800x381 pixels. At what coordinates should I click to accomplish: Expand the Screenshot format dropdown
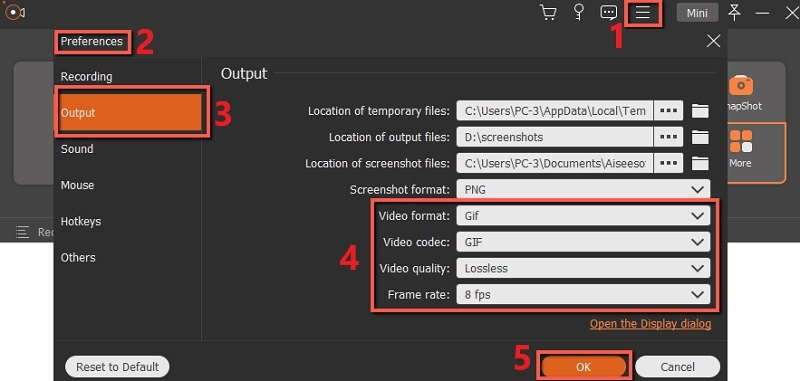point(583,190)
